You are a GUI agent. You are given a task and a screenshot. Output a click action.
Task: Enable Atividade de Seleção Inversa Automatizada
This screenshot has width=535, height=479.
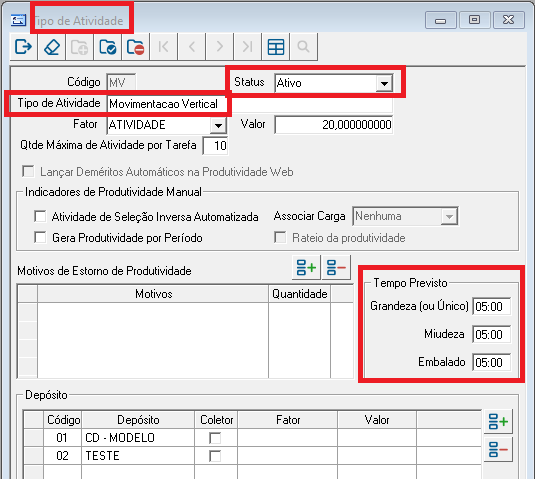click(x=40, y=216)
